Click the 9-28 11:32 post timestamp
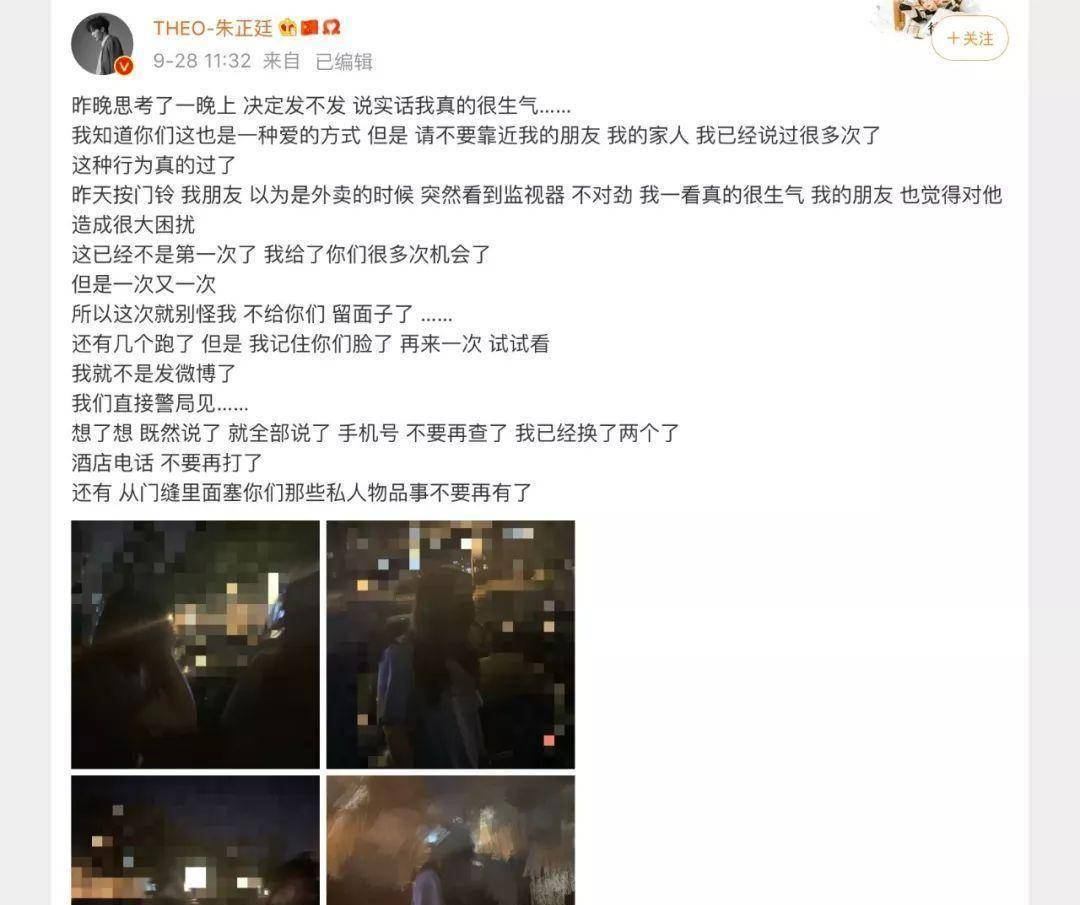The image size is (1080, 905). point(202,61)
